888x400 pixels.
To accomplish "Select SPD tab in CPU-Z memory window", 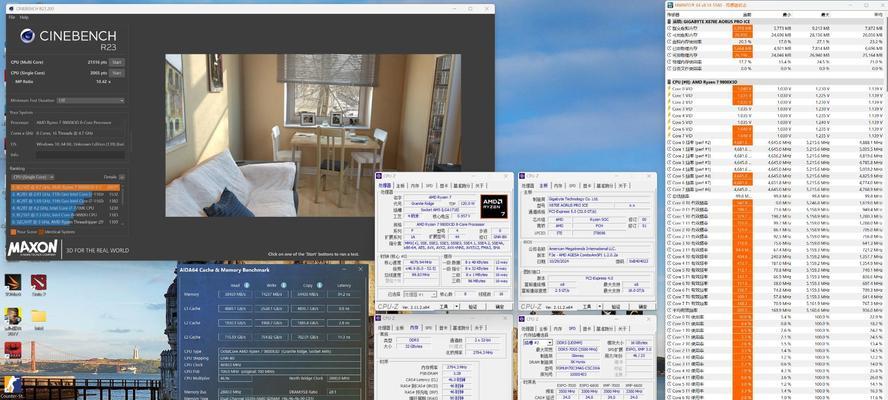I will (429, 327).
